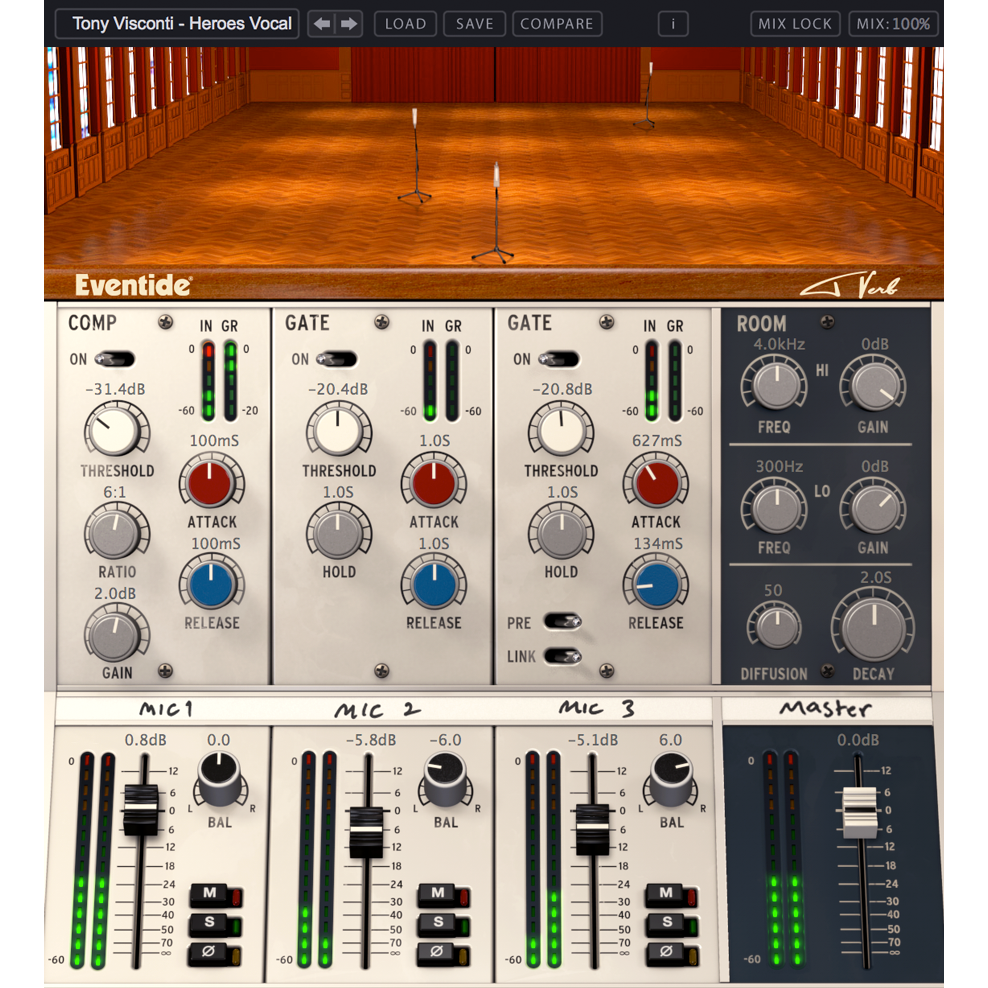
Task: Click the previous preset left arrow
Action: (322, 24)
